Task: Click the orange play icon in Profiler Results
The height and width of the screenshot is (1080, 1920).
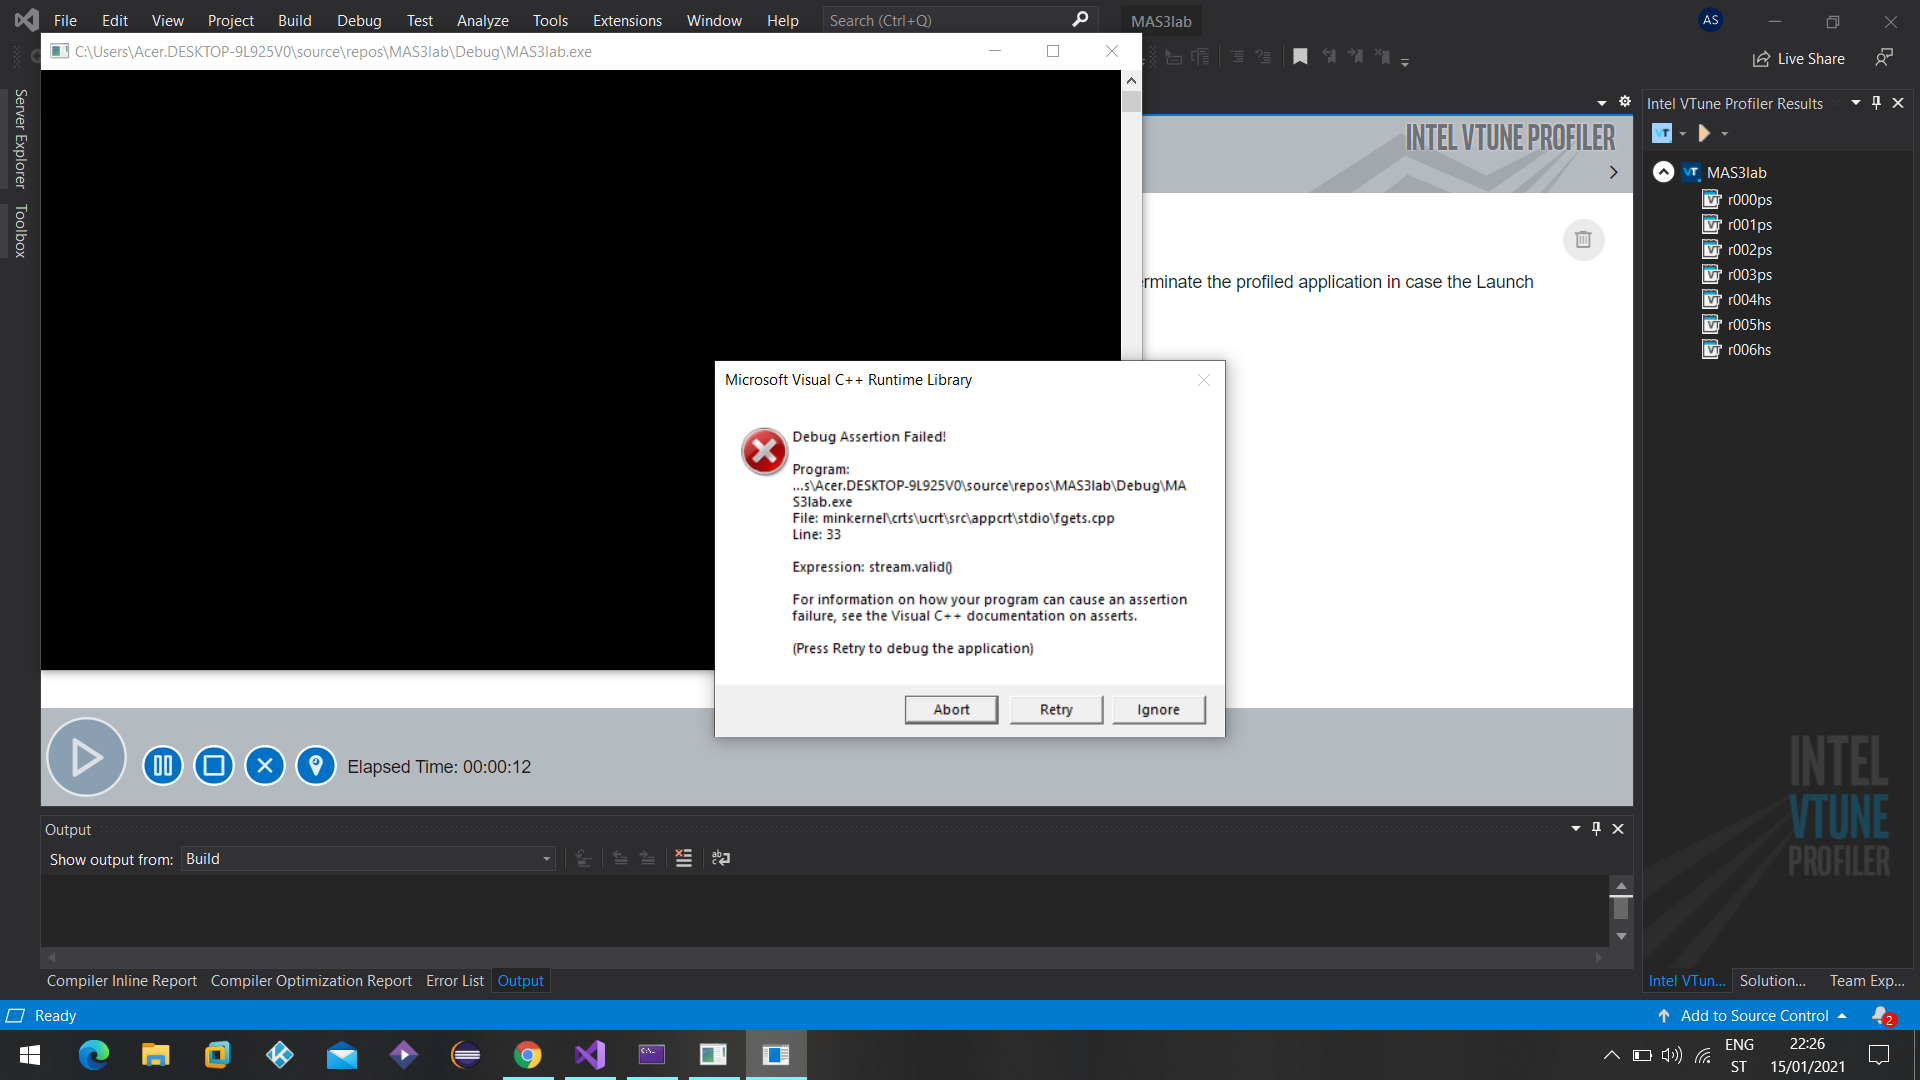Action: click(1704, 133)
